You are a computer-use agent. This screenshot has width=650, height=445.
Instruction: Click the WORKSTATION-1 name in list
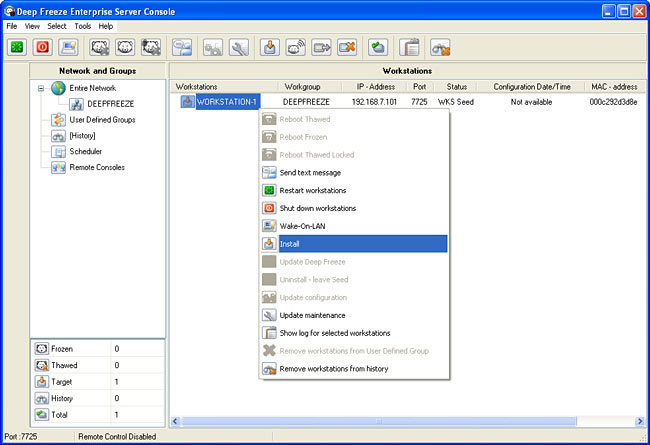coord(227,102)
